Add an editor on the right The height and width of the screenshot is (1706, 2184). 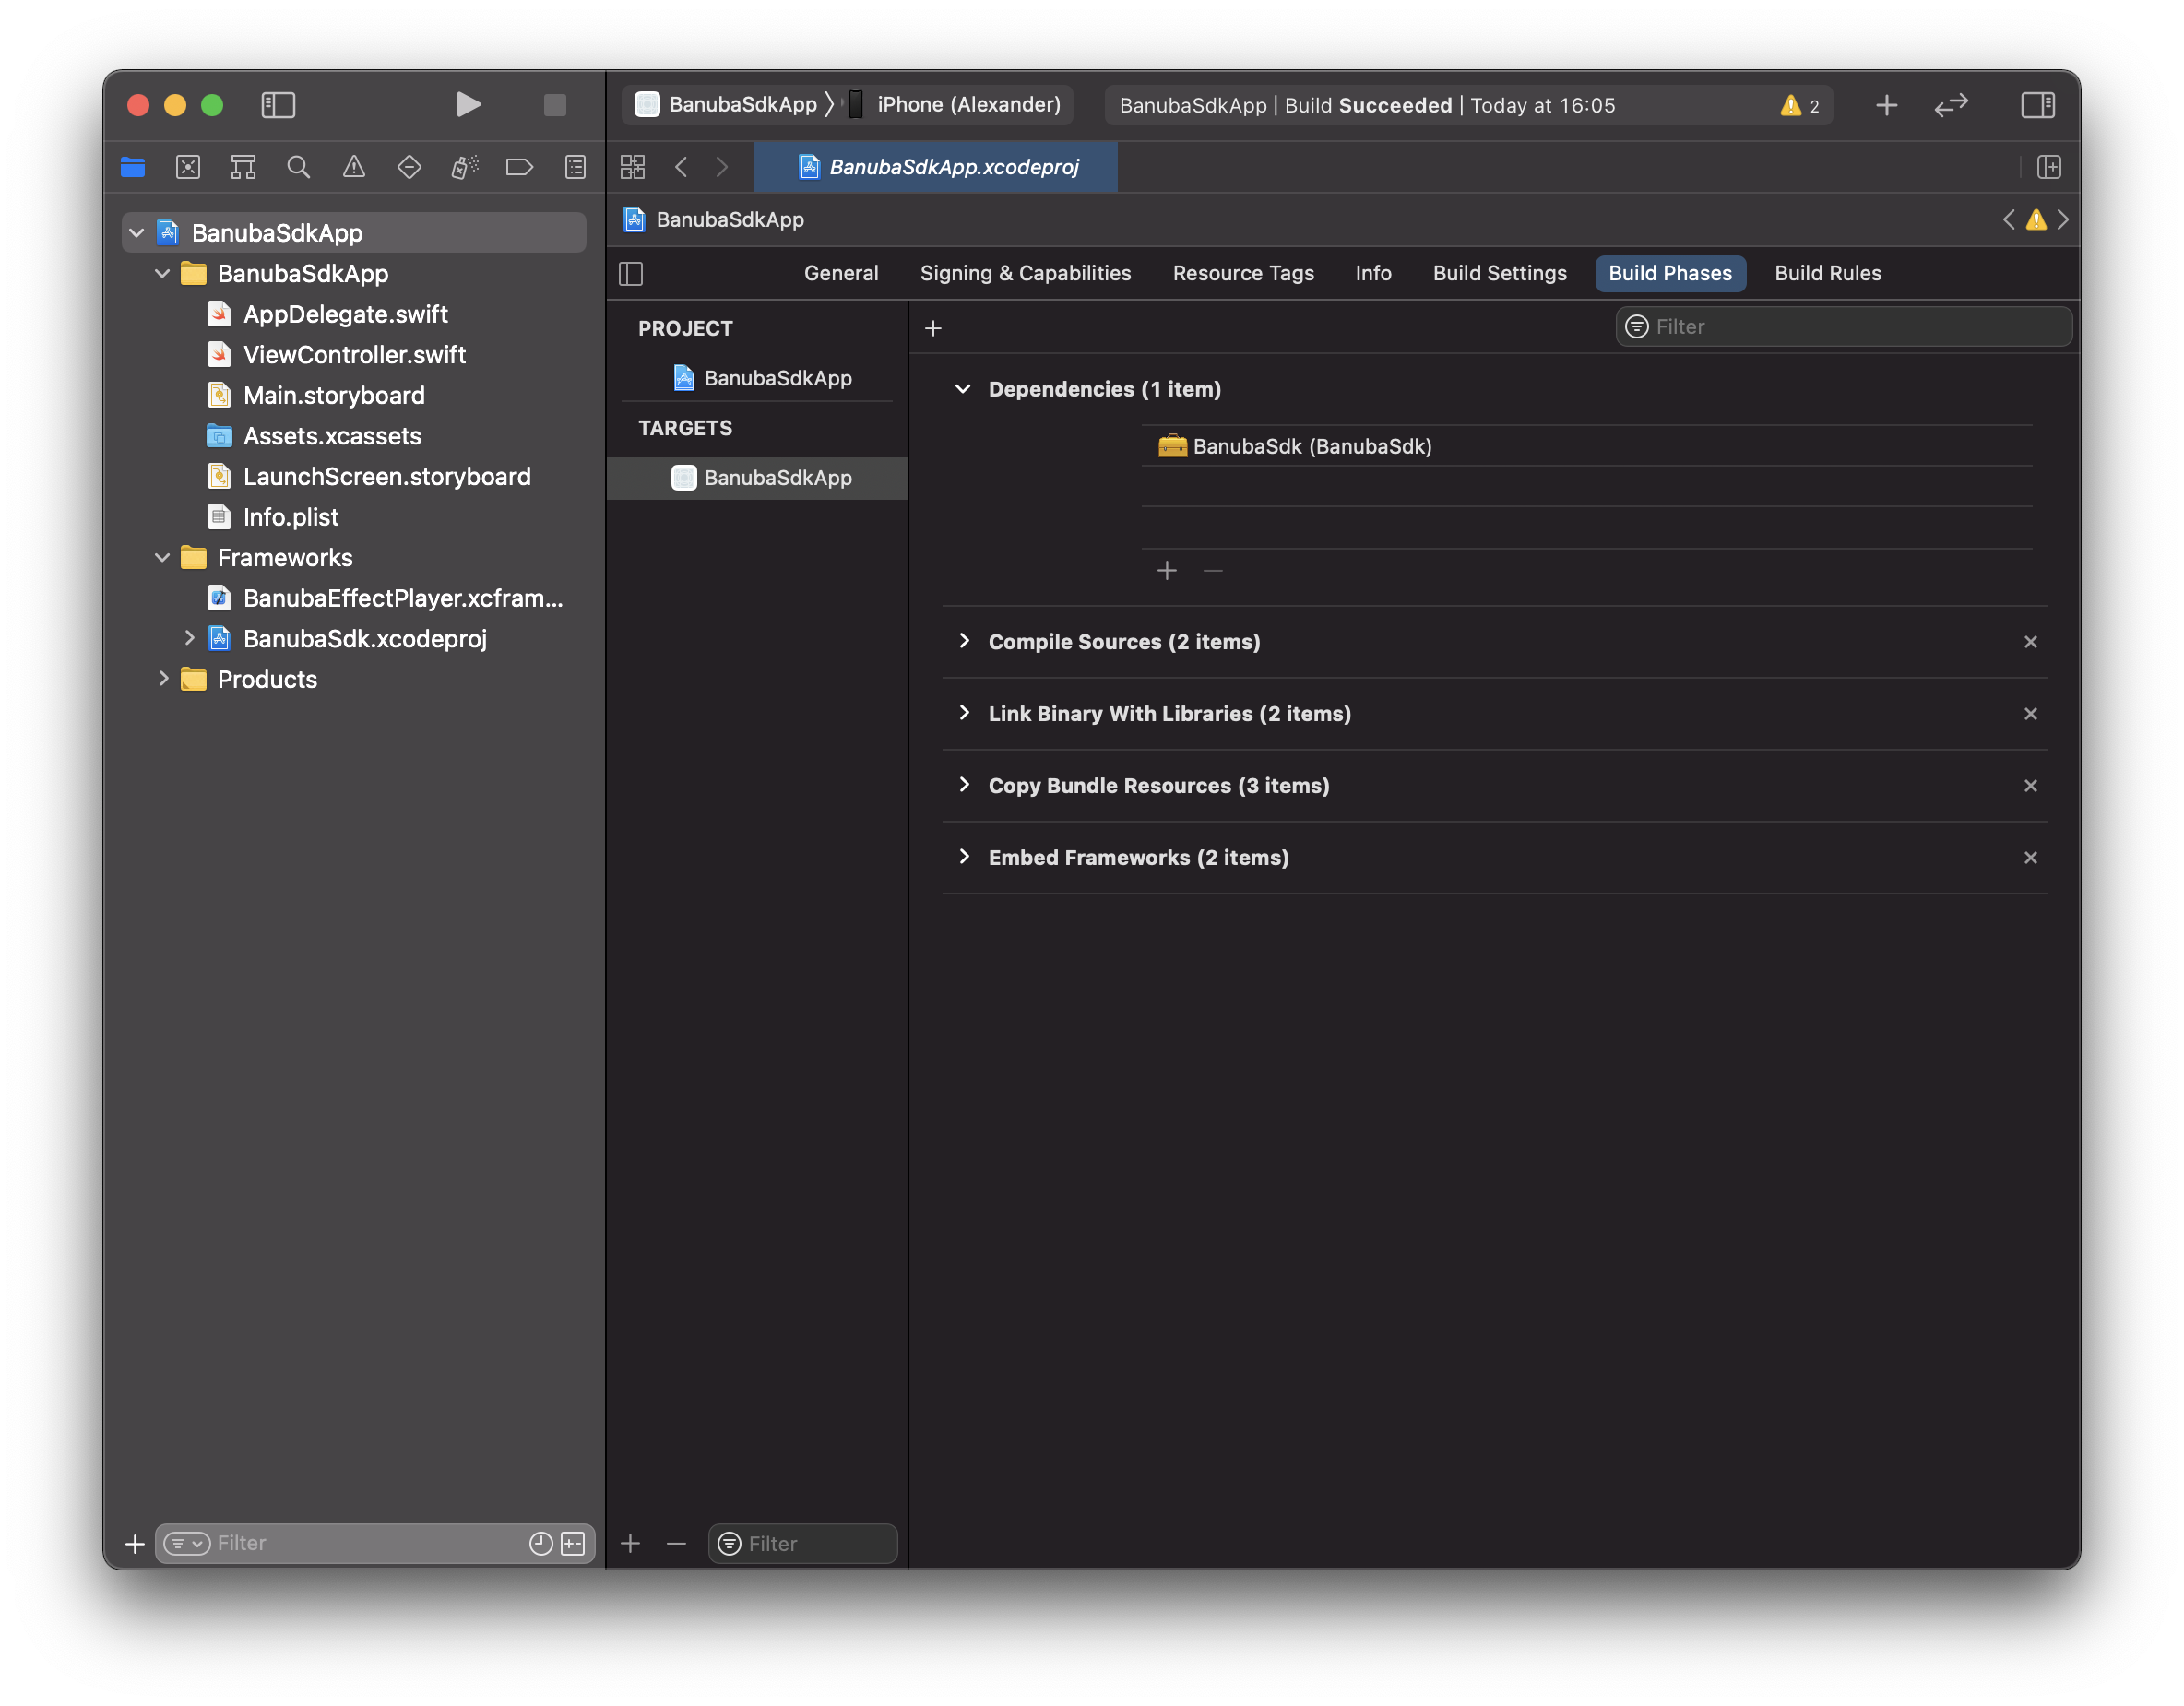pos(2049,167)
